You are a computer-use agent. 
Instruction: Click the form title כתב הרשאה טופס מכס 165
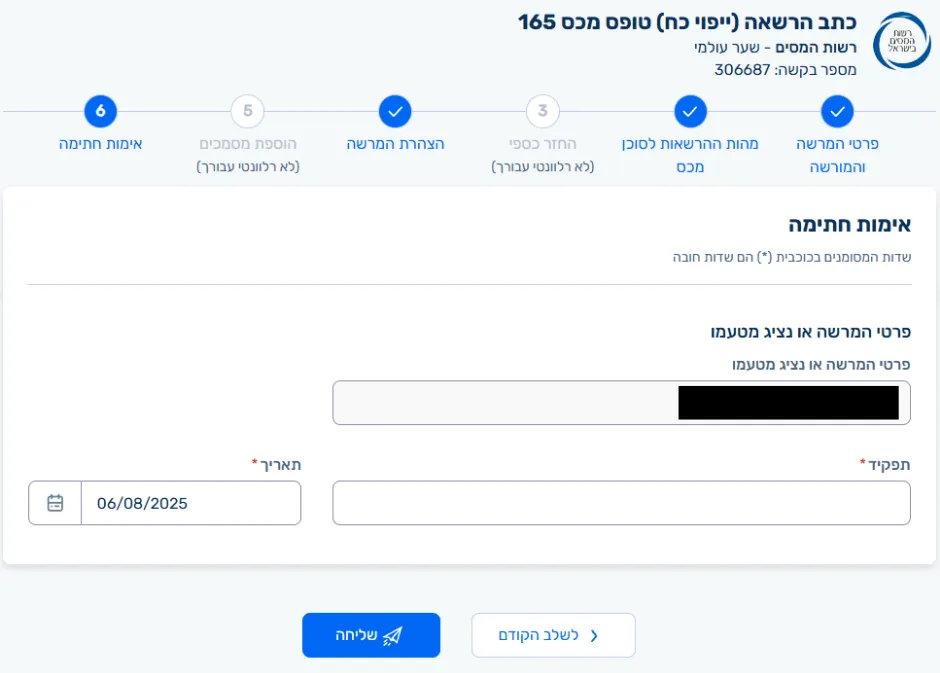coord(688,22)
